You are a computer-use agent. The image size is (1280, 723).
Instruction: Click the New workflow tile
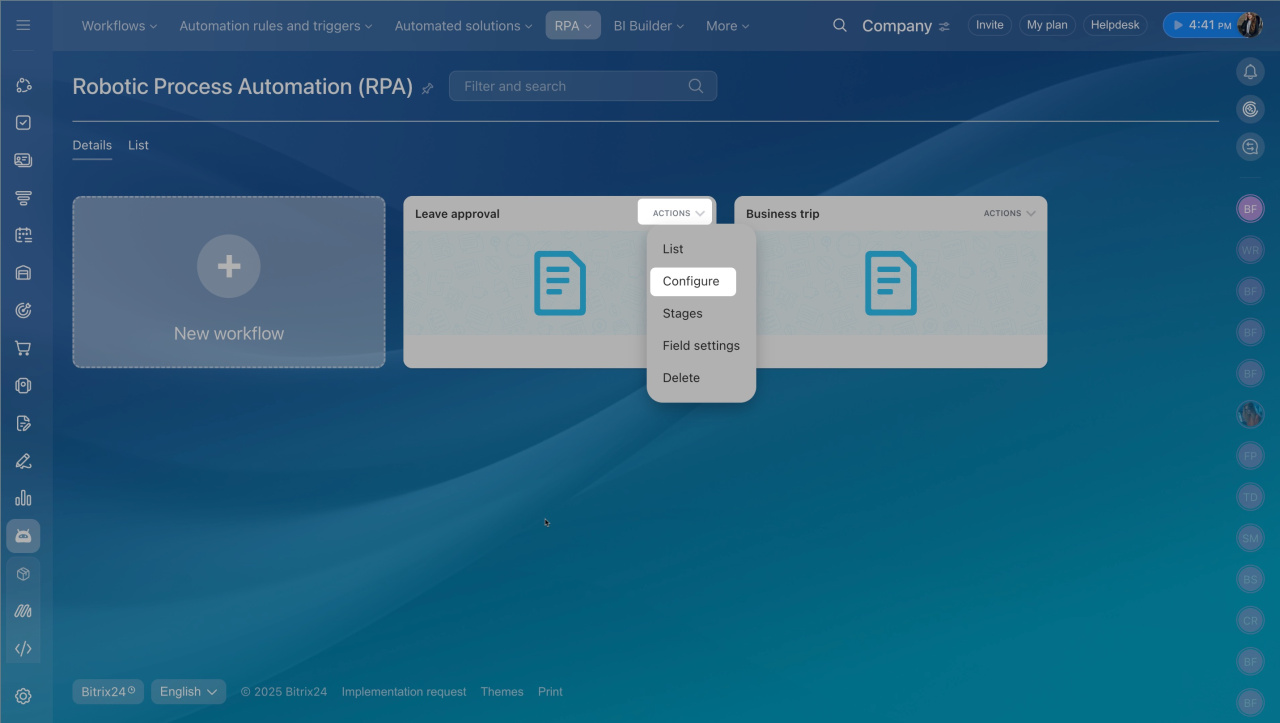[229, 282]
